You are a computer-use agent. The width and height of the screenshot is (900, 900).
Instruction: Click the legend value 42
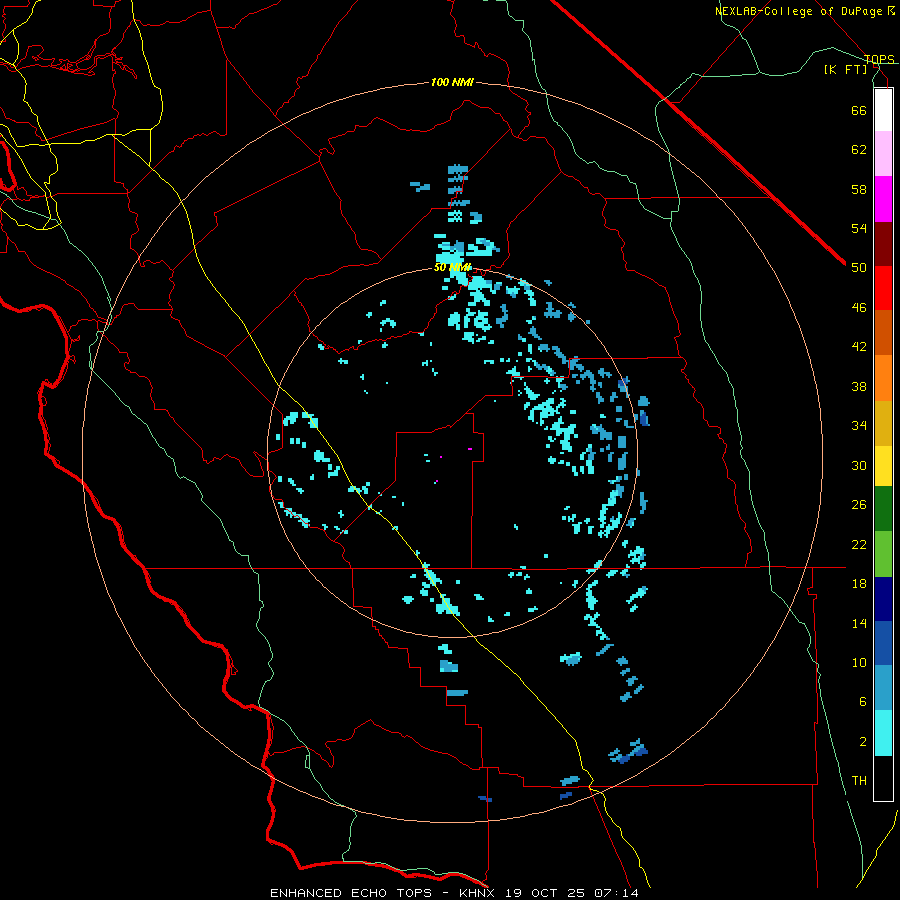click(x=859, y=347)
